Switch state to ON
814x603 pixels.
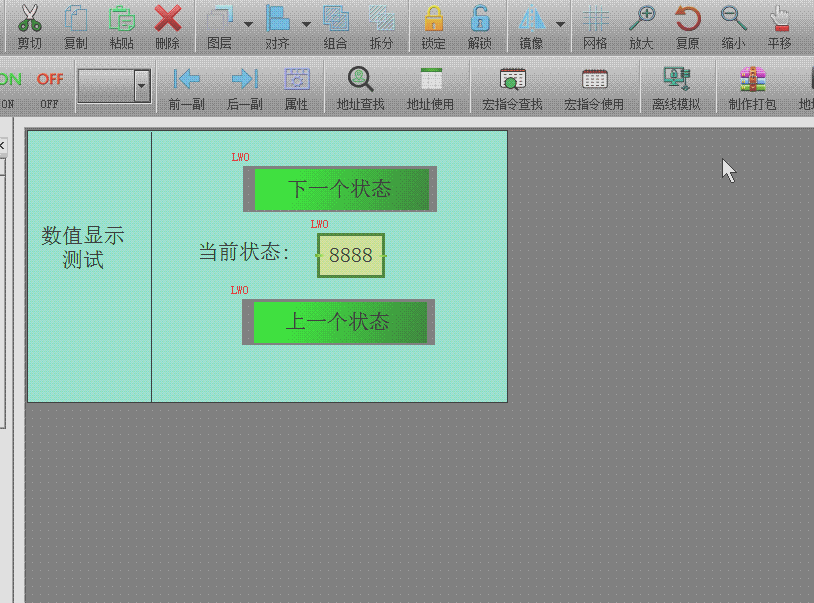(x=10, y=81)
